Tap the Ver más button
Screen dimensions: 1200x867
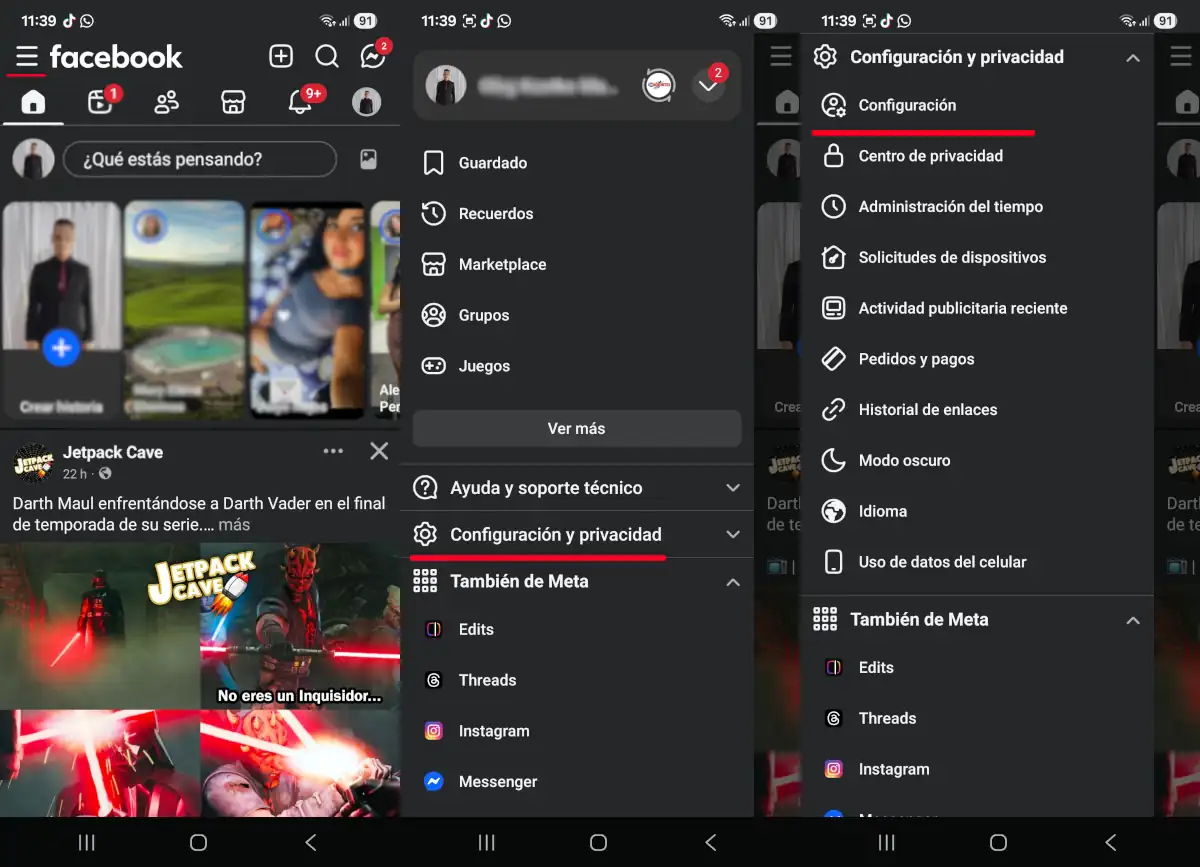pos(577,428)
